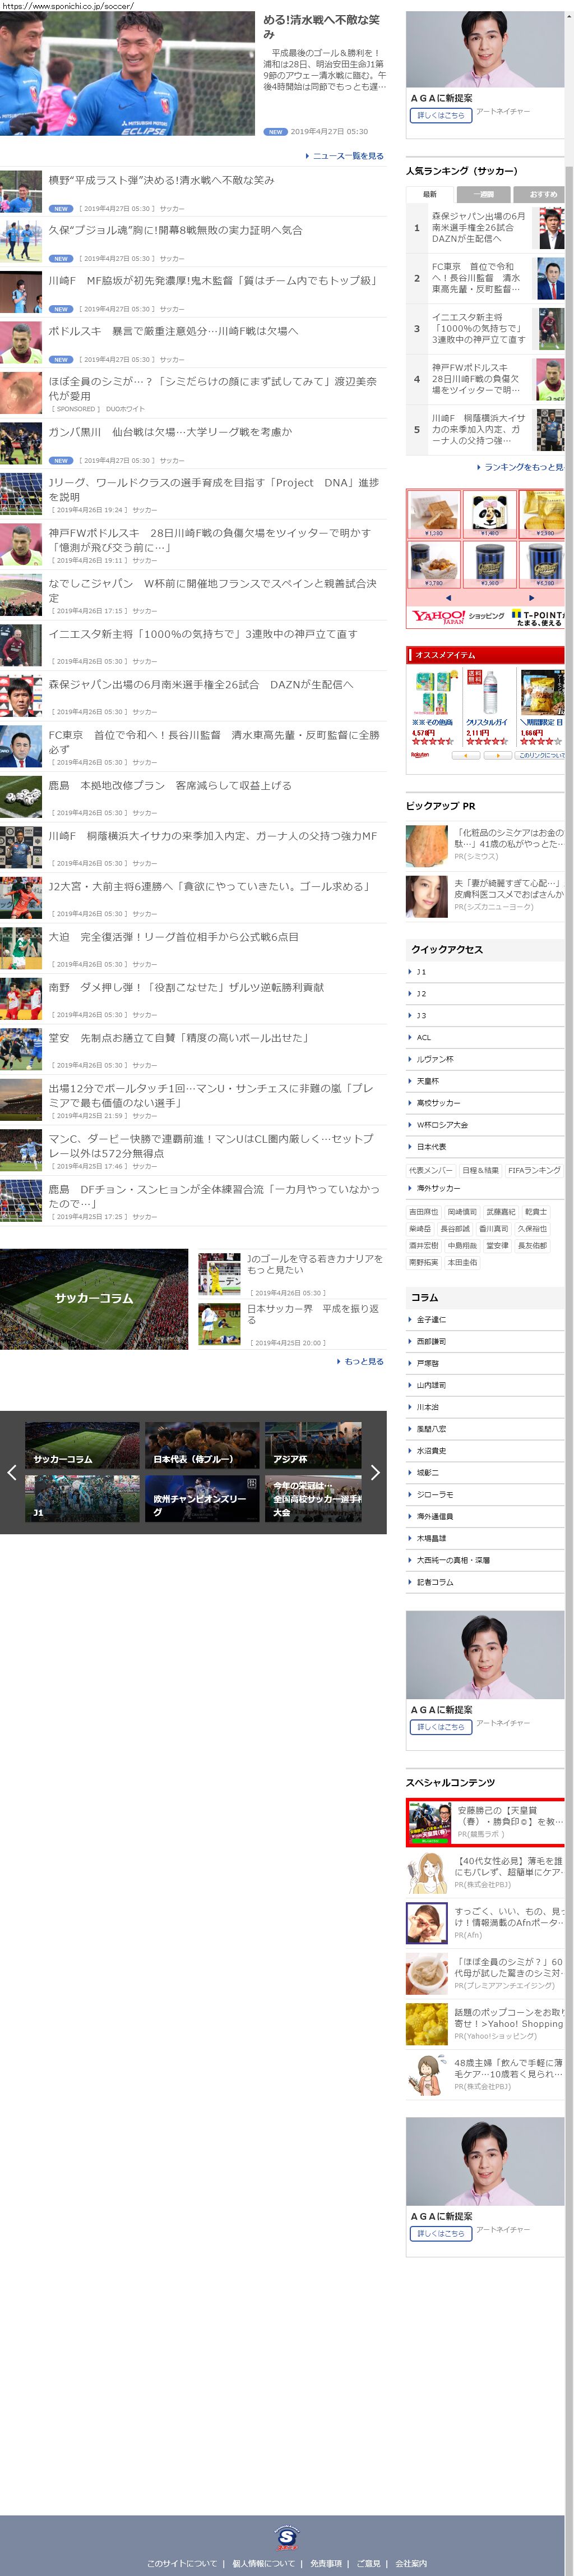The width and height of the screenshot is (574, 2576).
Task: Open the サッカーコラム stadium banner image
Action: point(94,1298)
